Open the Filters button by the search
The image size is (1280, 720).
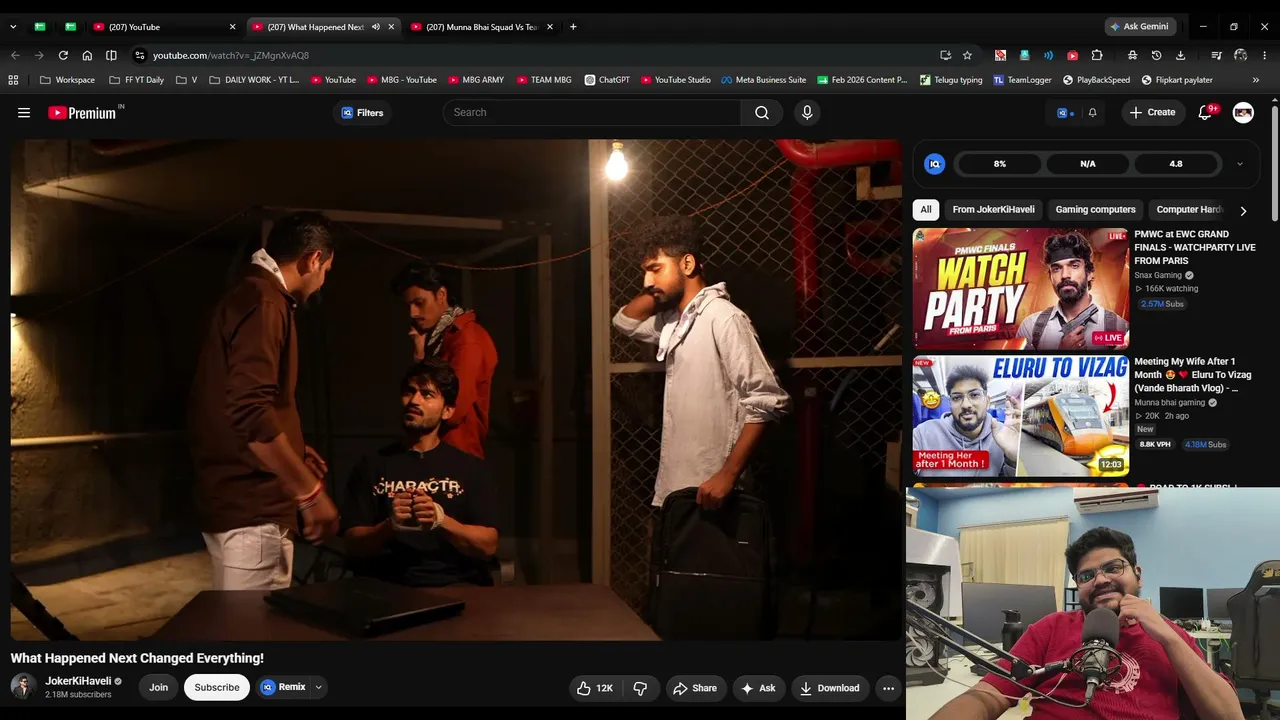[x=362, y=113]
